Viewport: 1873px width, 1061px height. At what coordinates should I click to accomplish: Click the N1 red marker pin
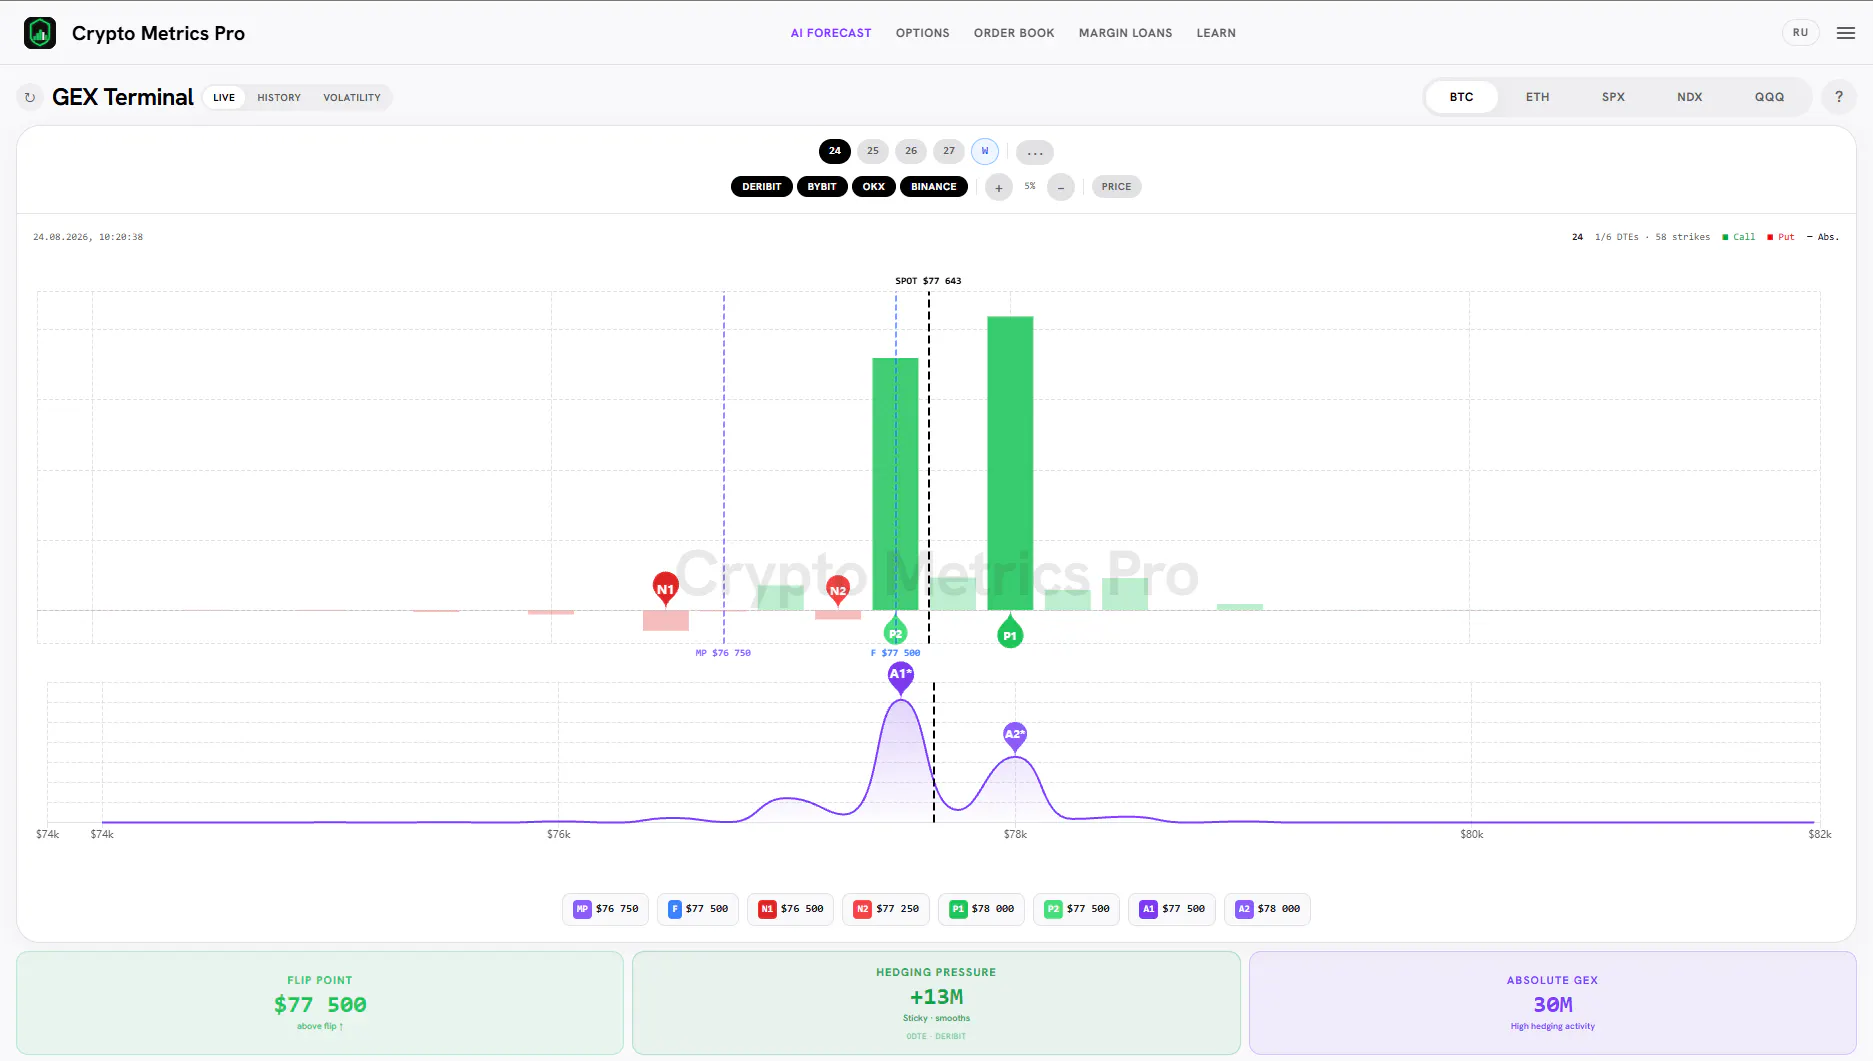coord(665,588)
